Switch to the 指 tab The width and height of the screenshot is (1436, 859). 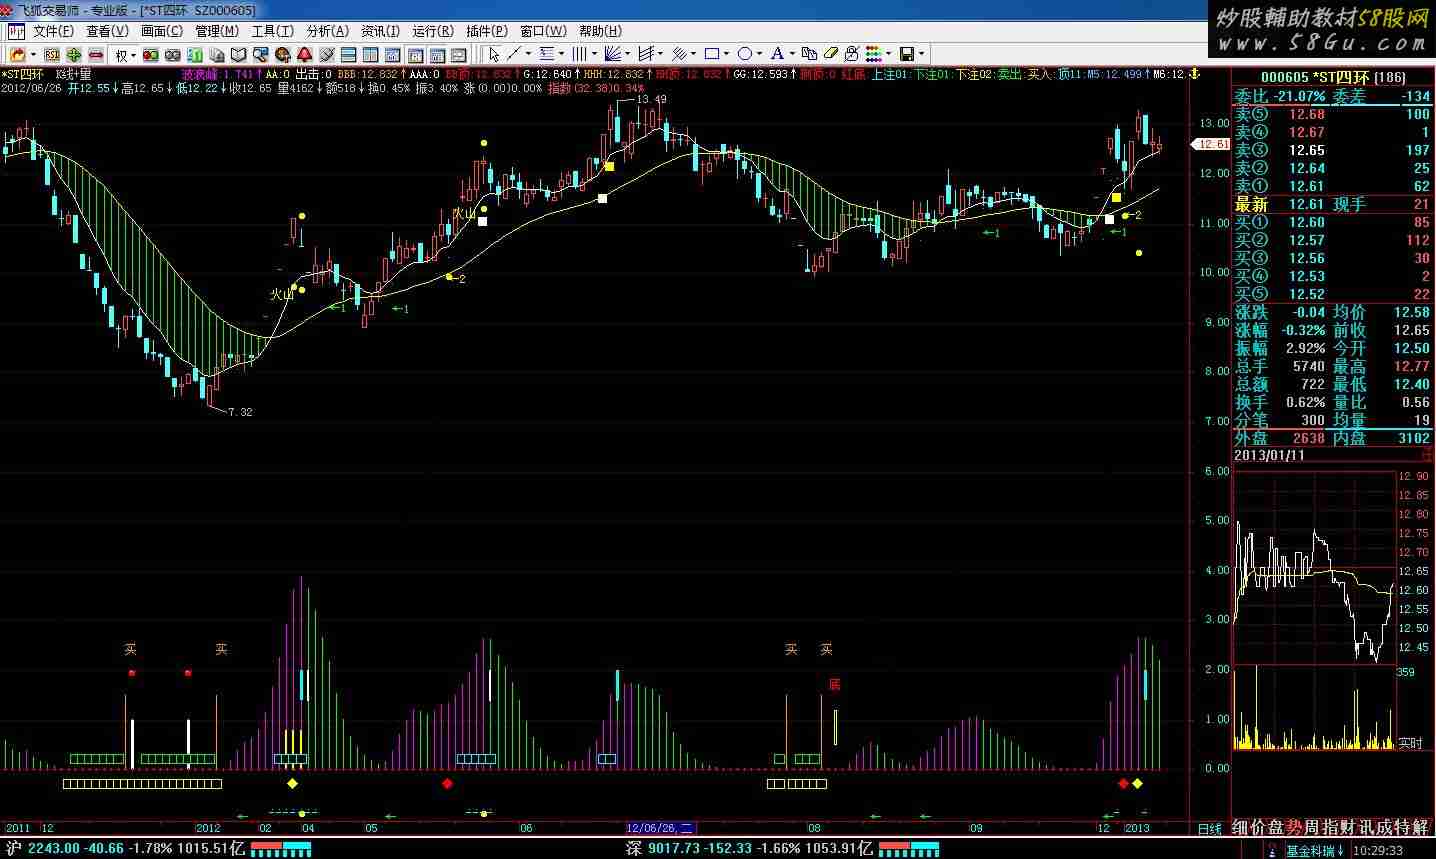1331,827
